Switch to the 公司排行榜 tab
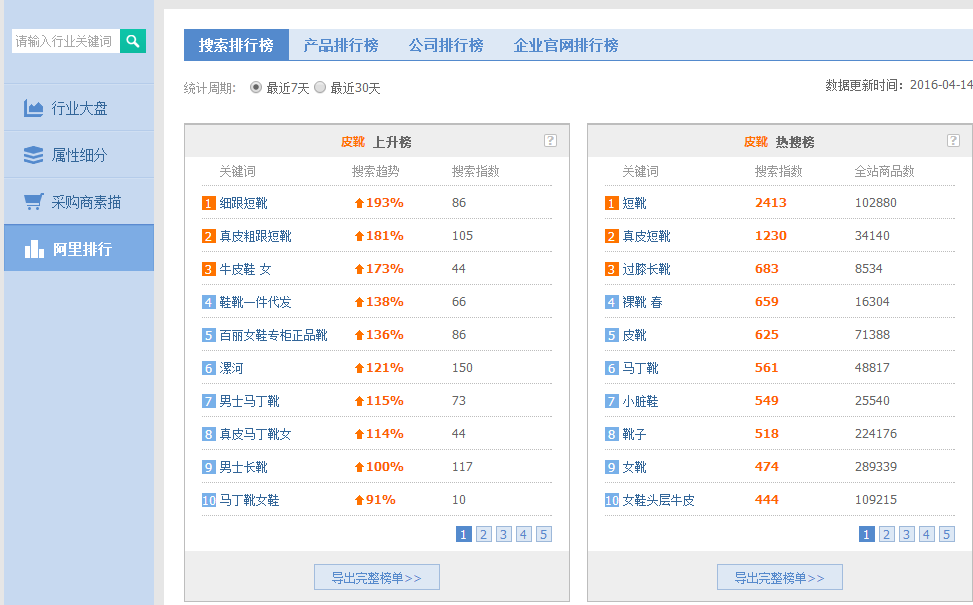 point(445,45)
